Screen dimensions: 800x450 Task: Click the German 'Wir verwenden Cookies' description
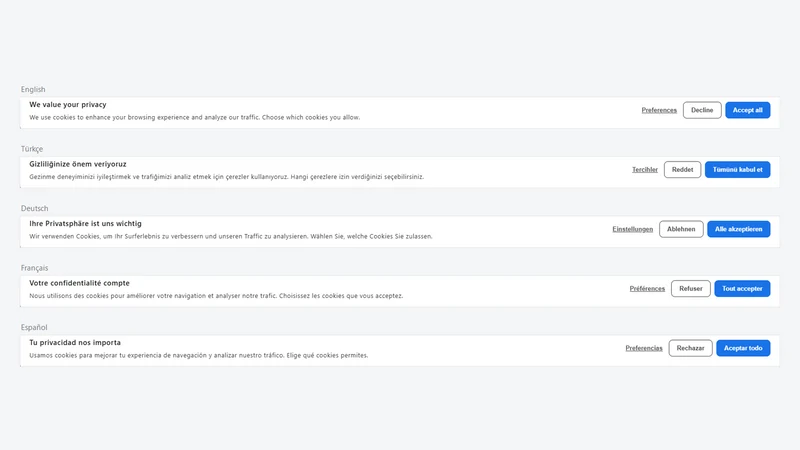tap(231, 236)
